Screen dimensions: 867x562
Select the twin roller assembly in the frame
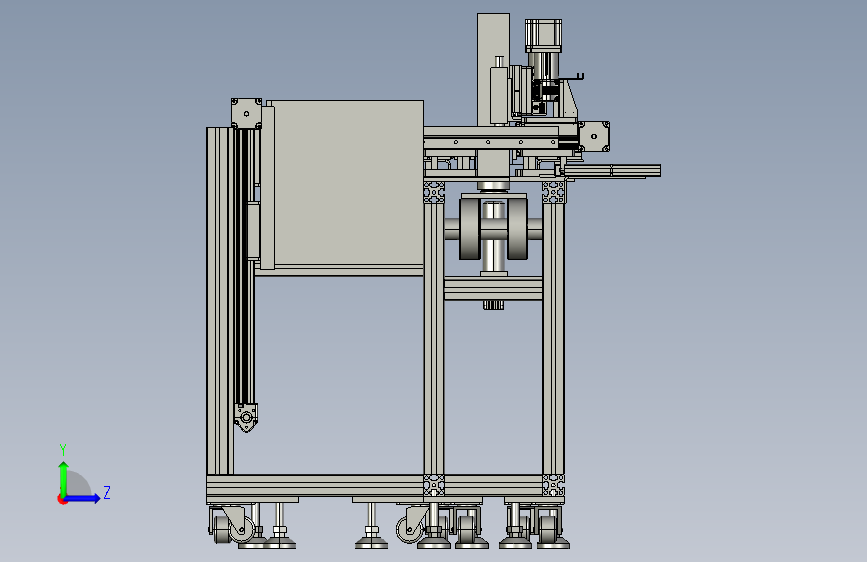(493, 229)
